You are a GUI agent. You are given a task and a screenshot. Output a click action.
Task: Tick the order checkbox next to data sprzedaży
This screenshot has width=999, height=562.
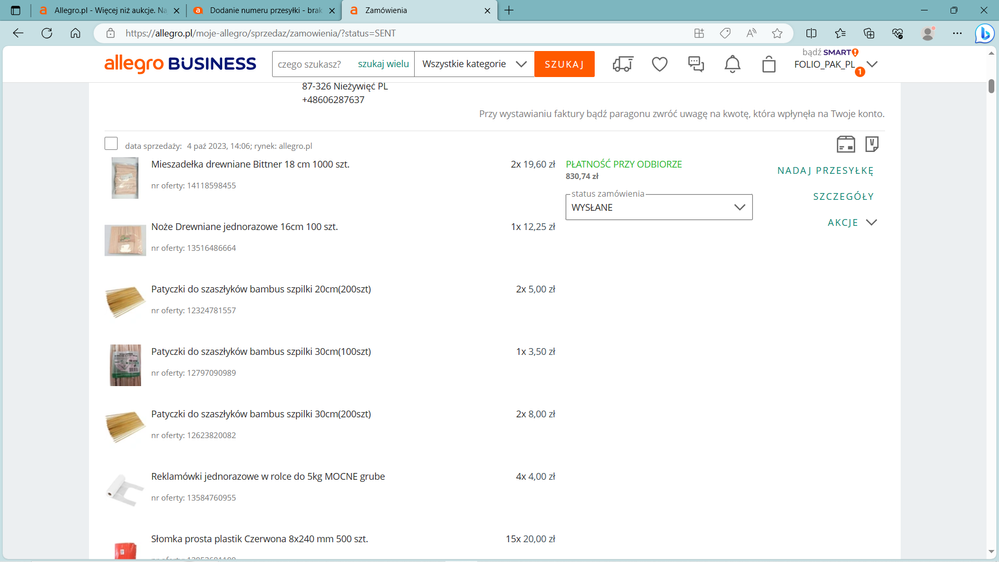click(111, 144)
